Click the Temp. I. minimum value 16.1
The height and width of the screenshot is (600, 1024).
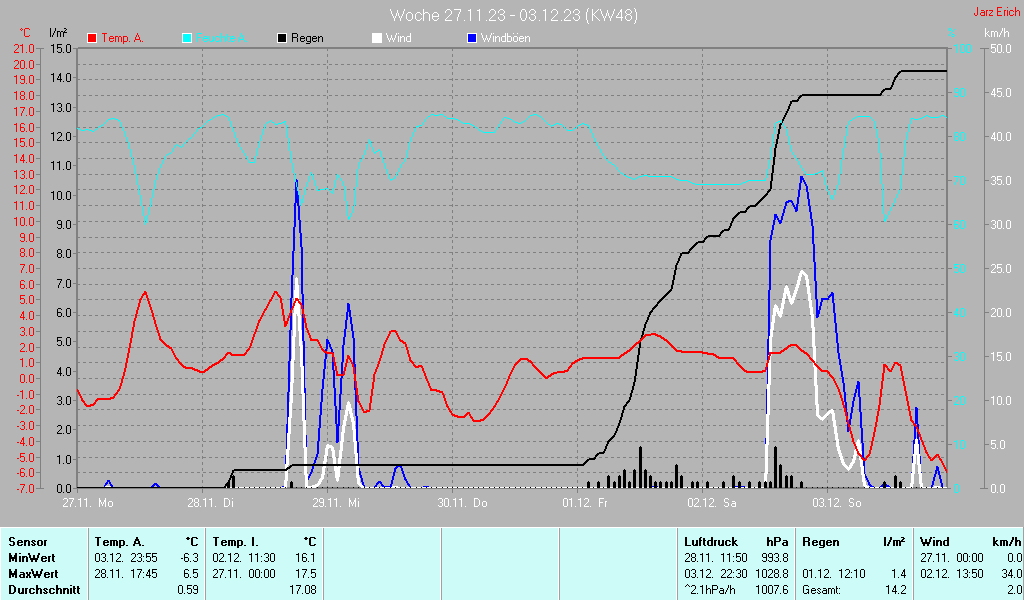[306, 558]
